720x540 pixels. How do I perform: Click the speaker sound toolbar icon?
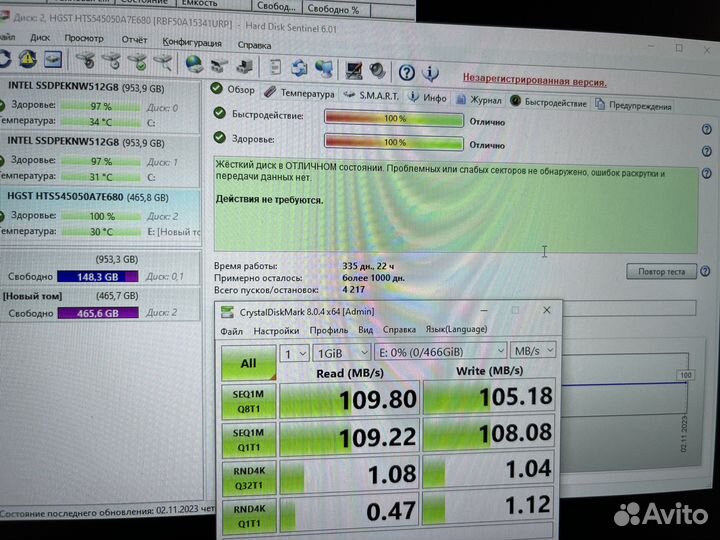point(377,71)
